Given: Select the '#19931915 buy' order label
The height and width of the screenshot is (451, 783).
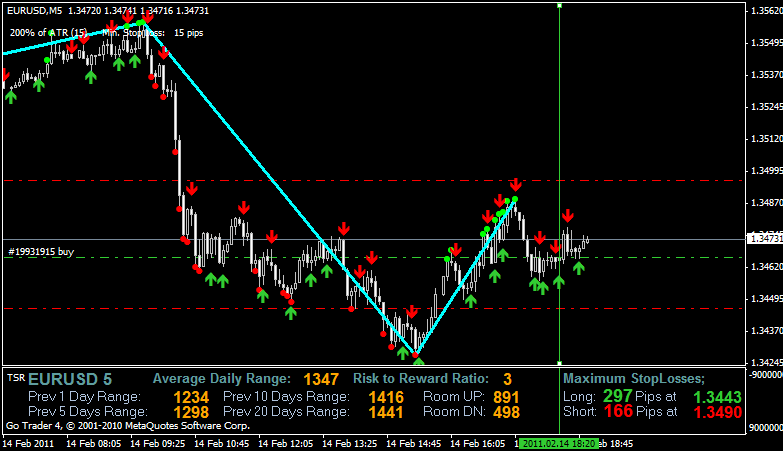Looking at the screenshot, I should [41, 252].
